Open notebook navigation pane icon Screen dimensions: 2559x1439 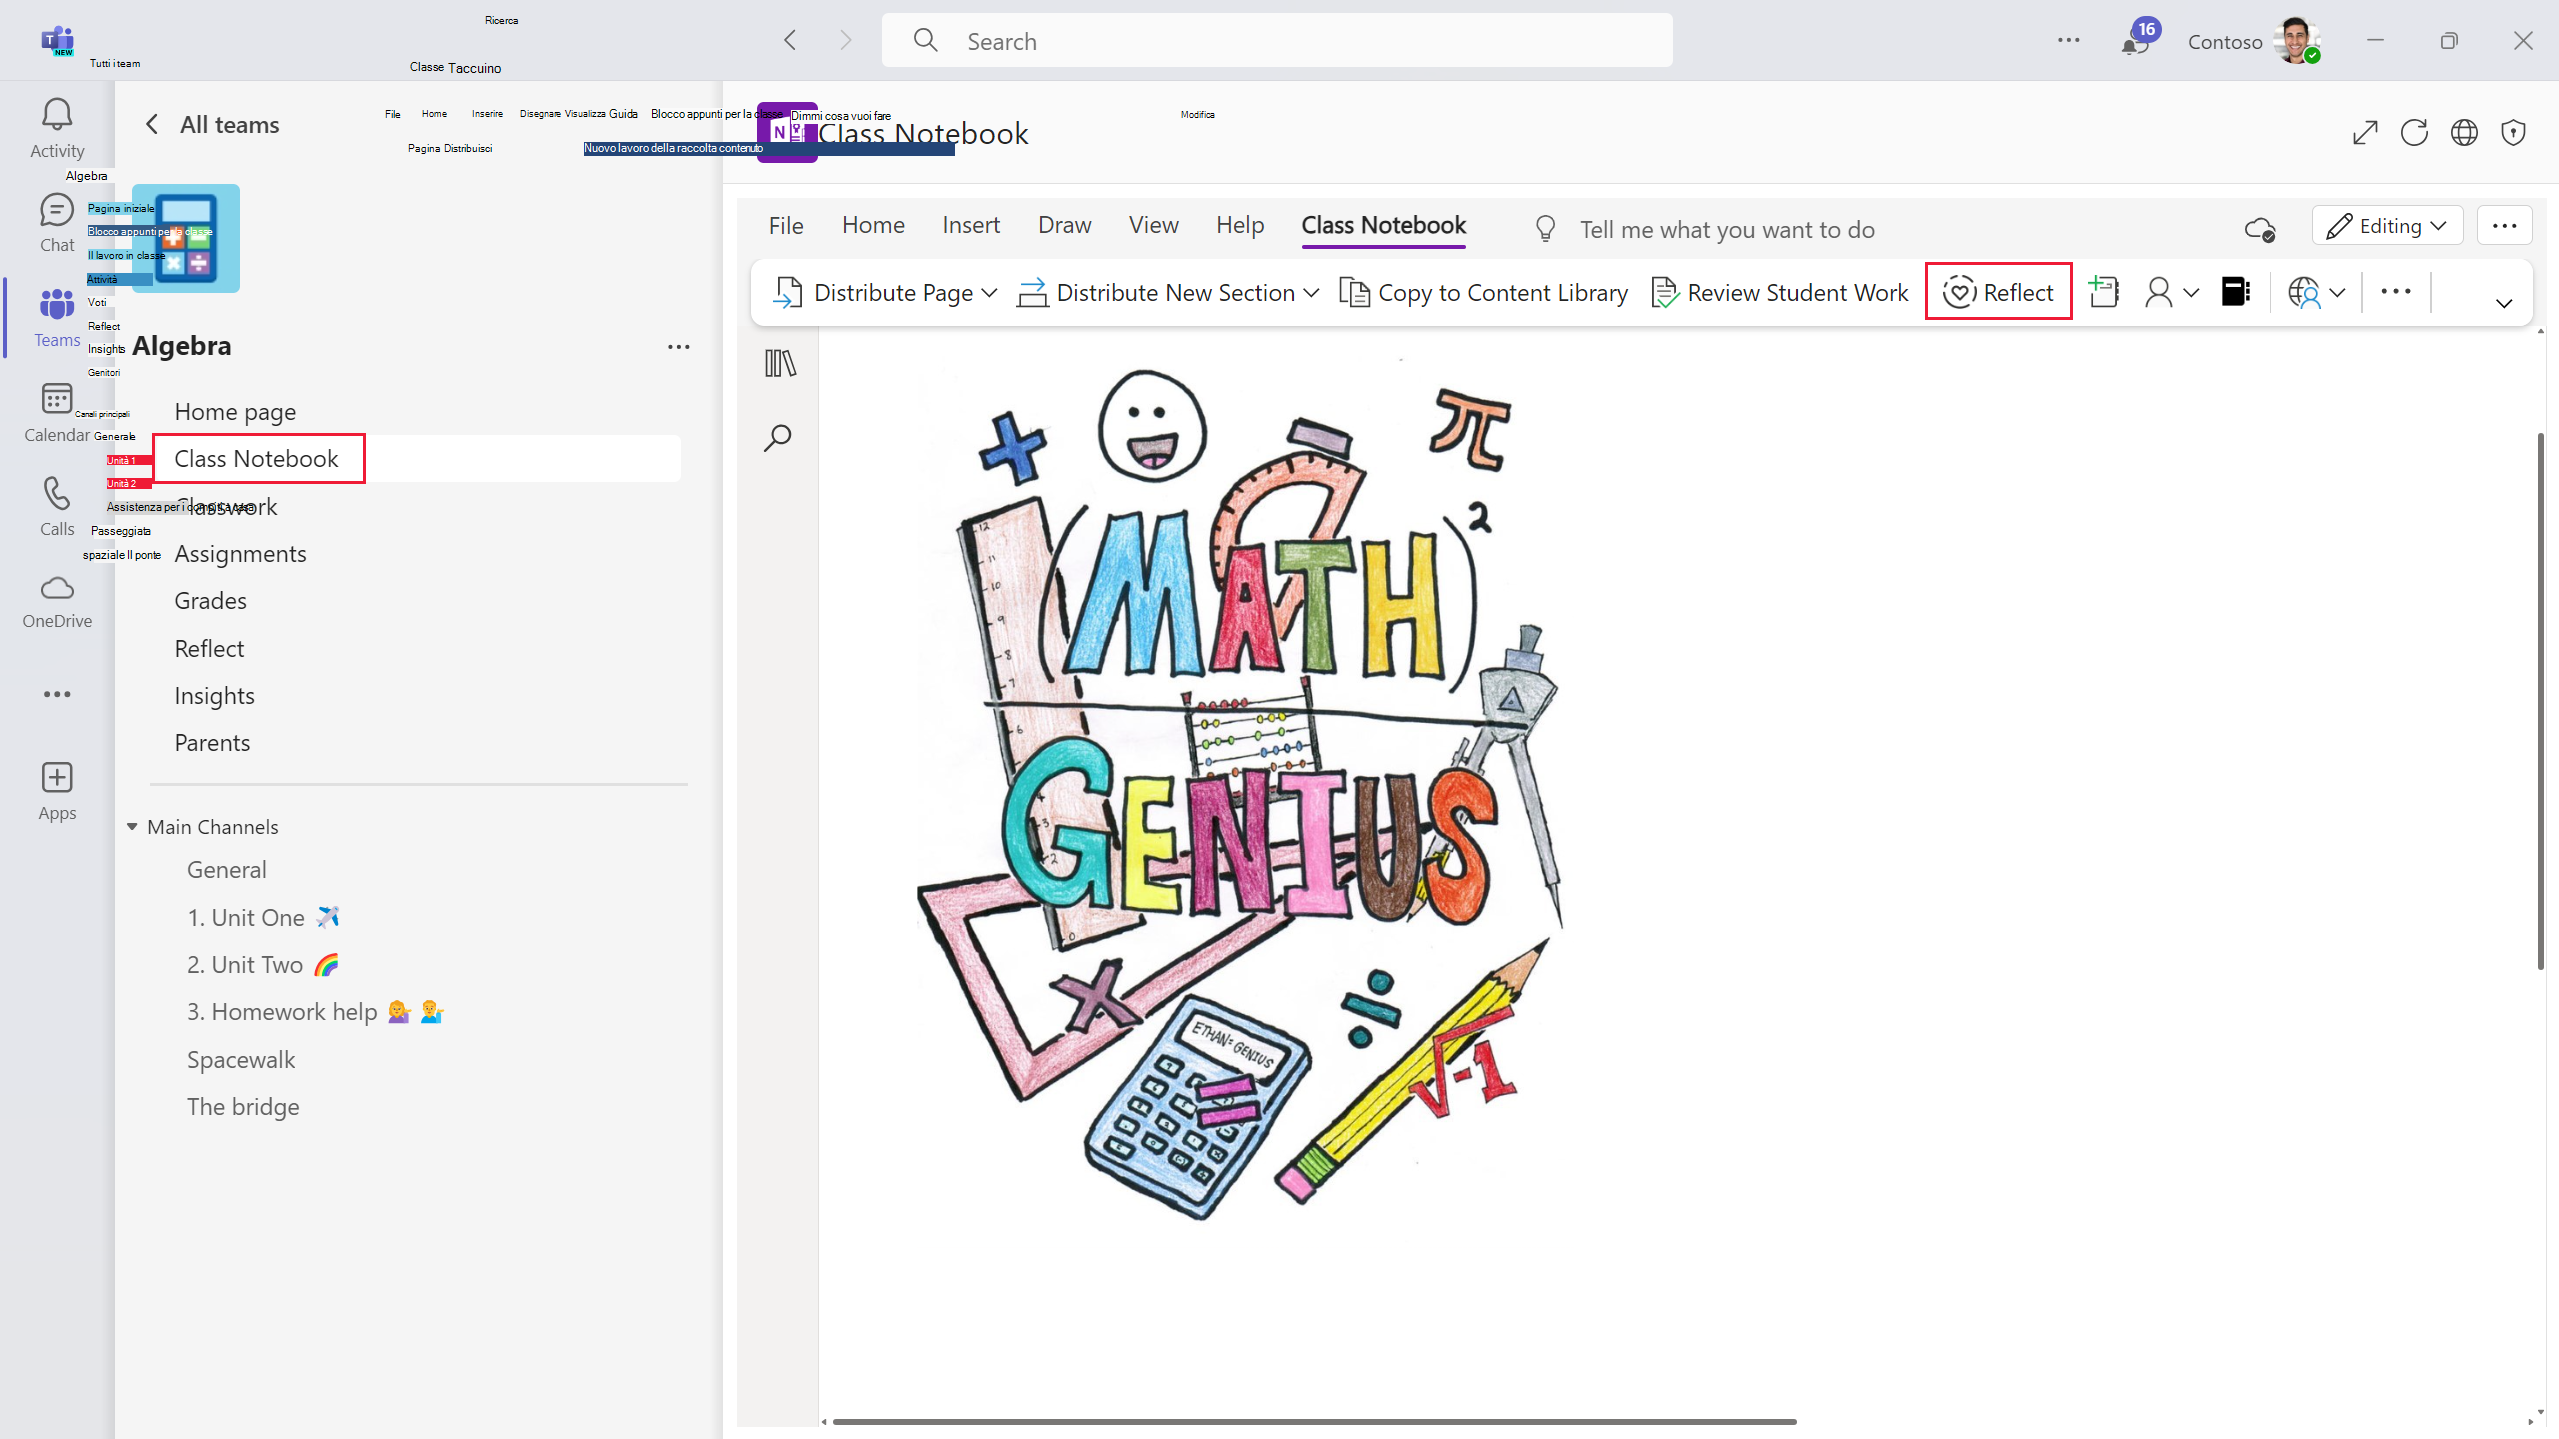[x=780, y=363]
